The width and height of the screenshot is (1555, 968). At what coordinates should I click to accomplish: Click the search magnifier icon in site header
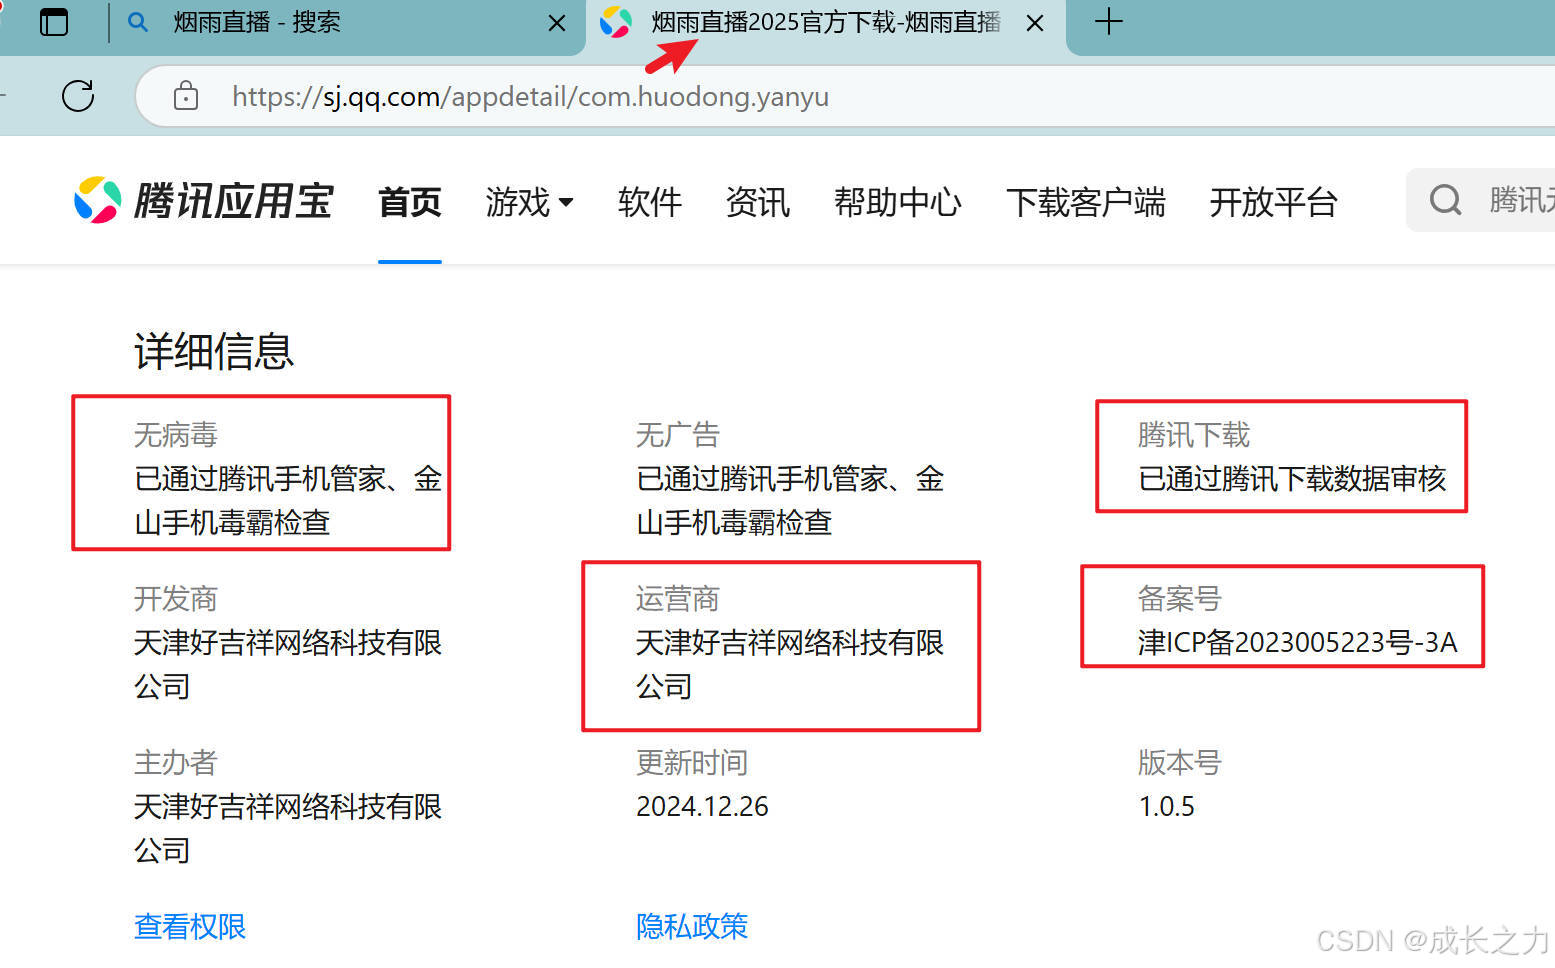pyautogui.click(x=1445, y=200)
